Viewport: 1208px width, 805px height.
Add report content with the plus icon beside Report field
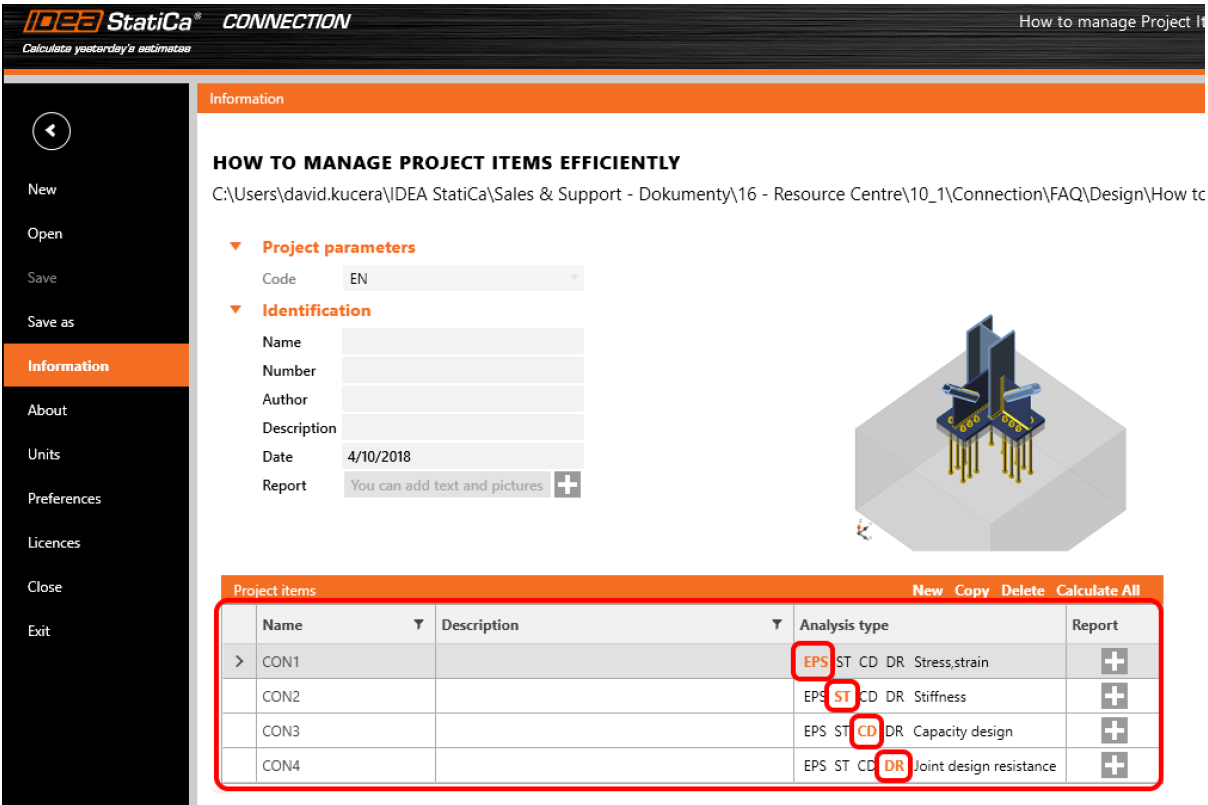[567, 485]
